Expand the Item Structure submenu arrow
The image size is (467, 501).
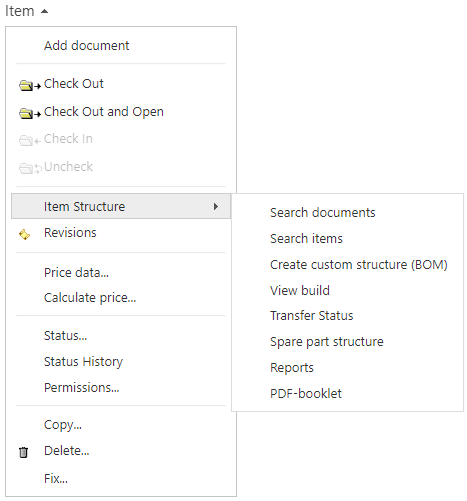216,206
